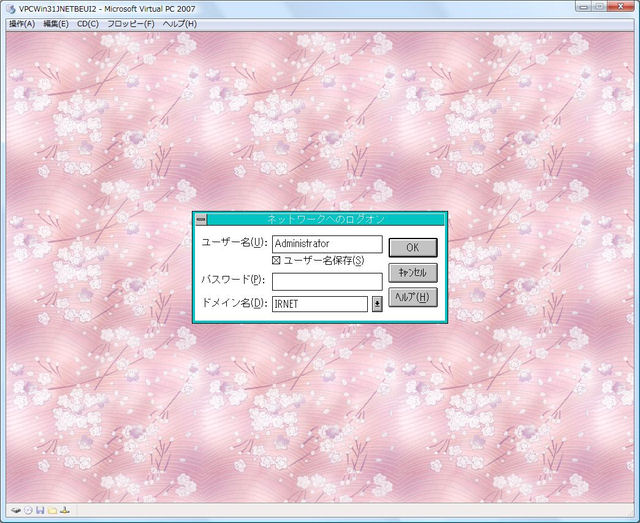
Task: Focus the パスワード input field
Action: click(327, 282)
